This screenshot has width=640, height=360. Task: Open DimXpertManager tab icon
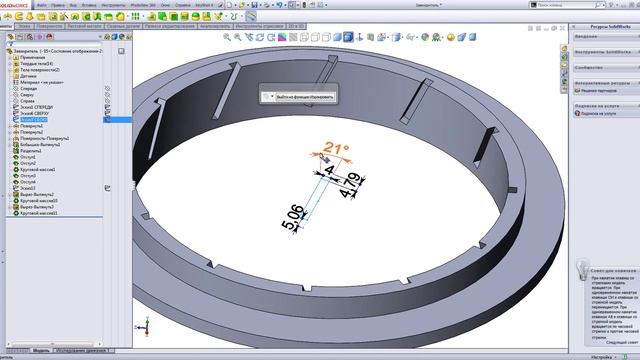coord(40,37)
